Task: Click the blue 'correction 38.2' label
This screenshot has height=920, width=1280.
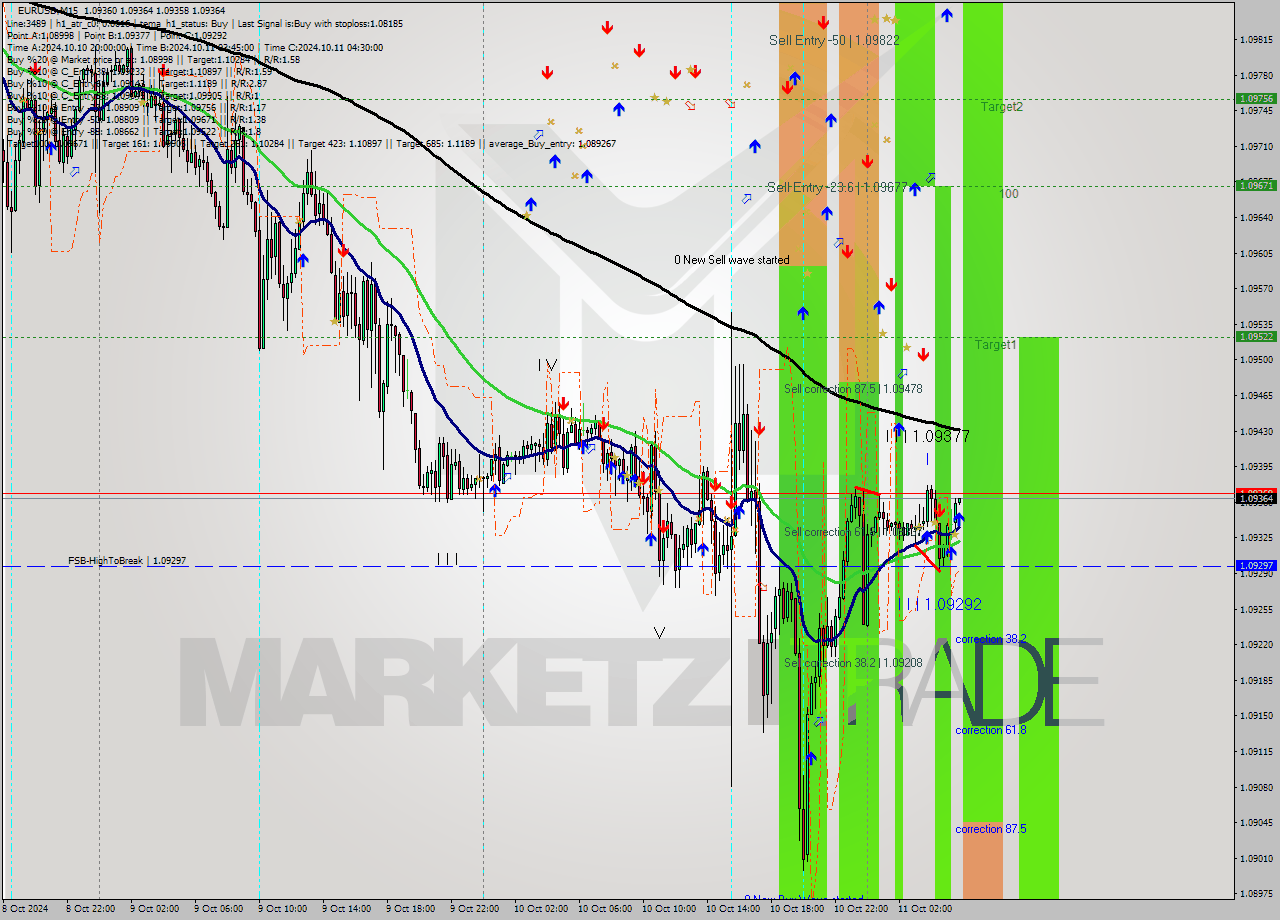Action: pyautogui.click(x=990, y=639)
